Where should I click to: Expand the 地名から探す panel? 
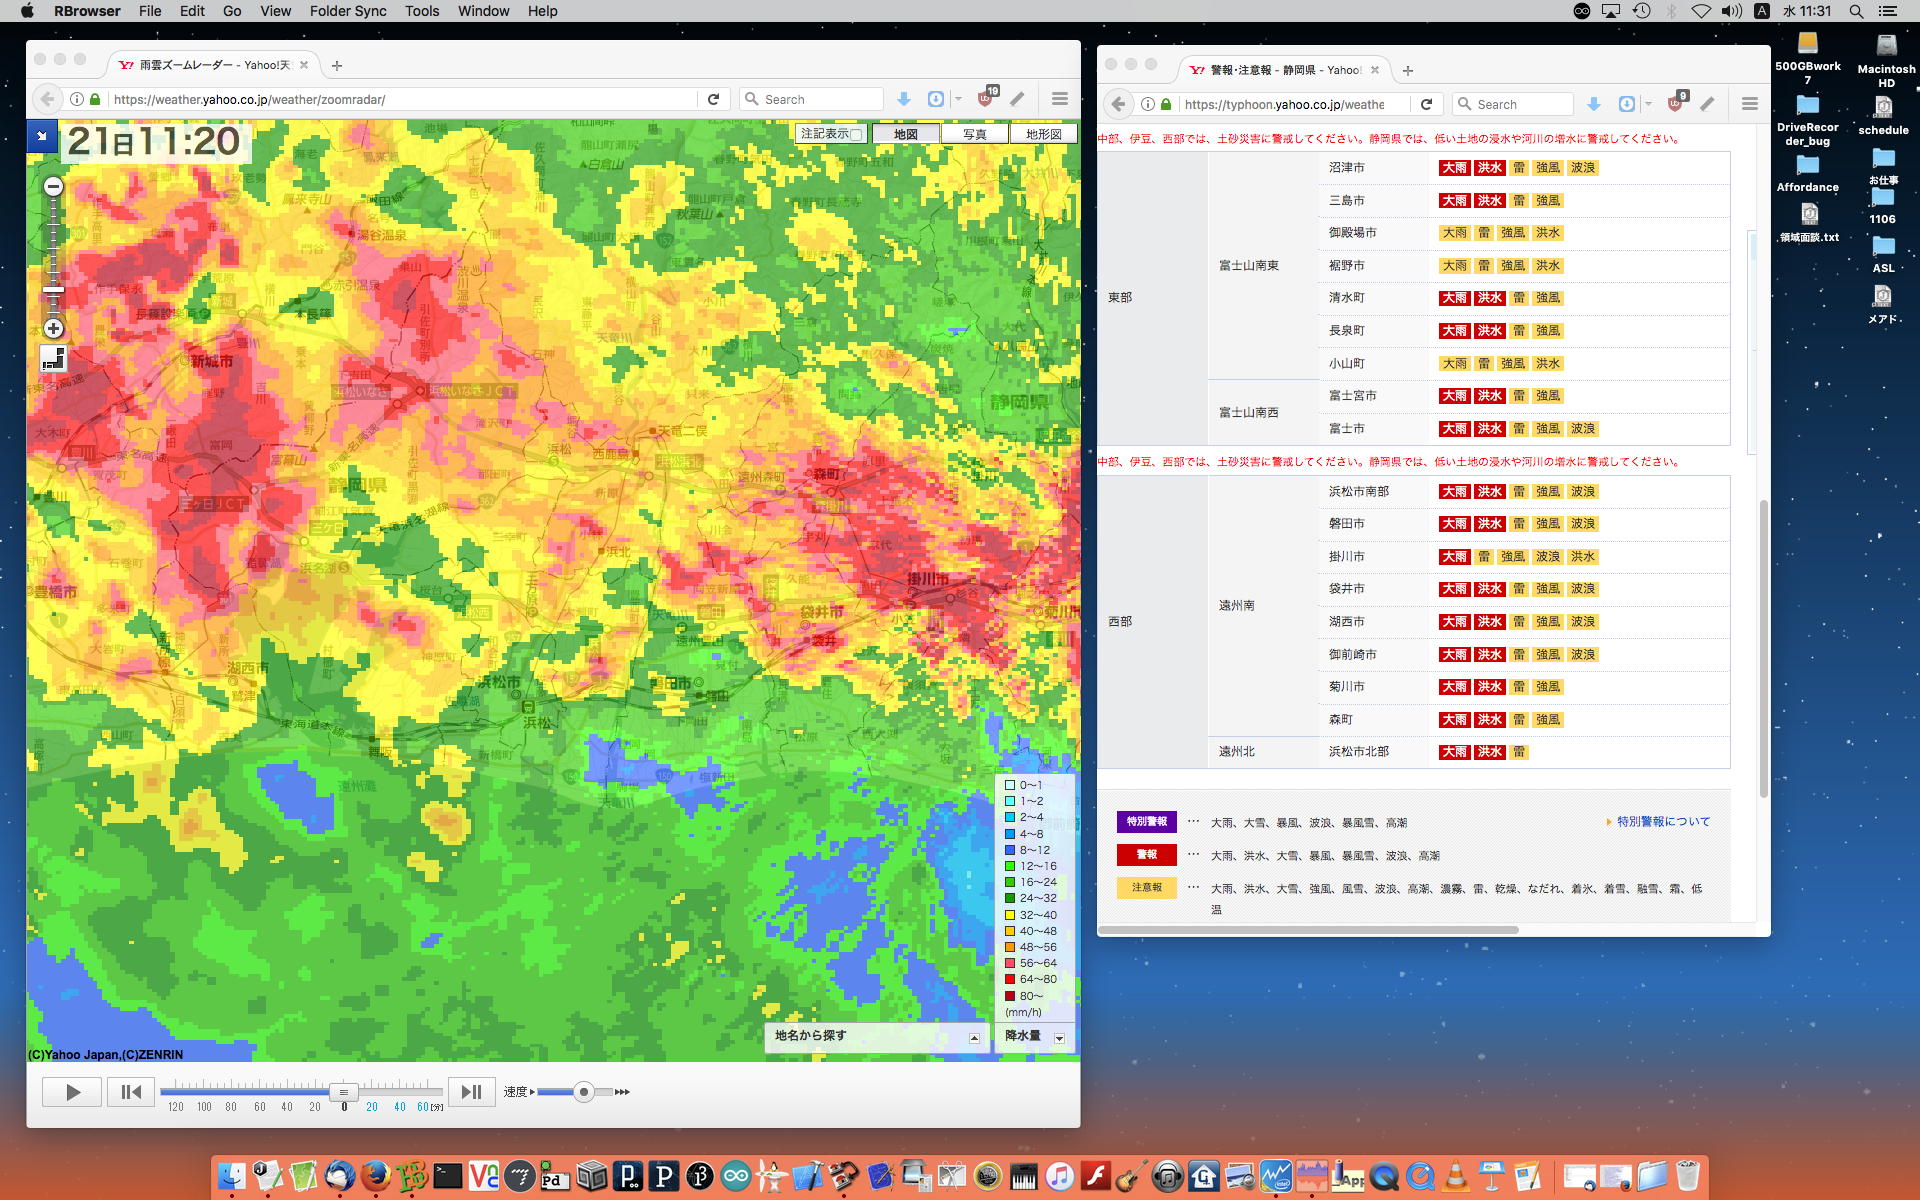point(974,1038)
